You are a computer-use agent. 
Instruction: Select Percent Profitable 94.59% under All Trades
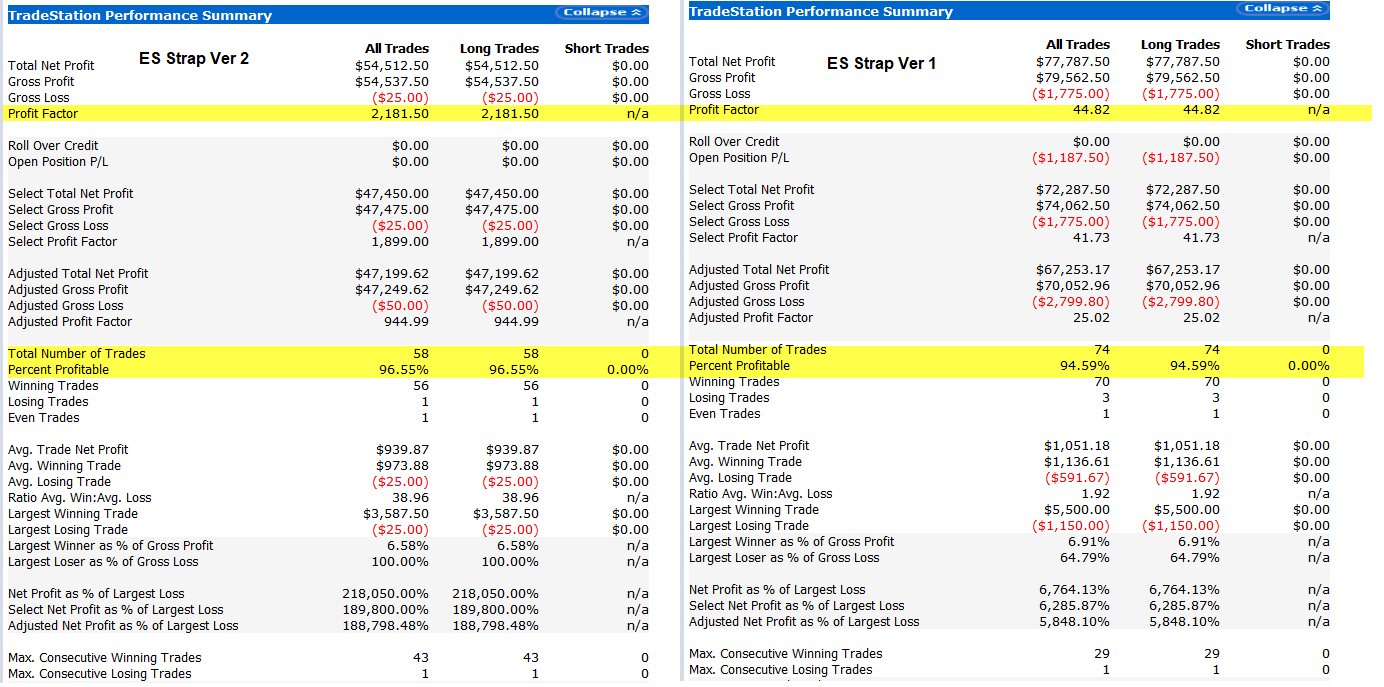(1084, 365)
